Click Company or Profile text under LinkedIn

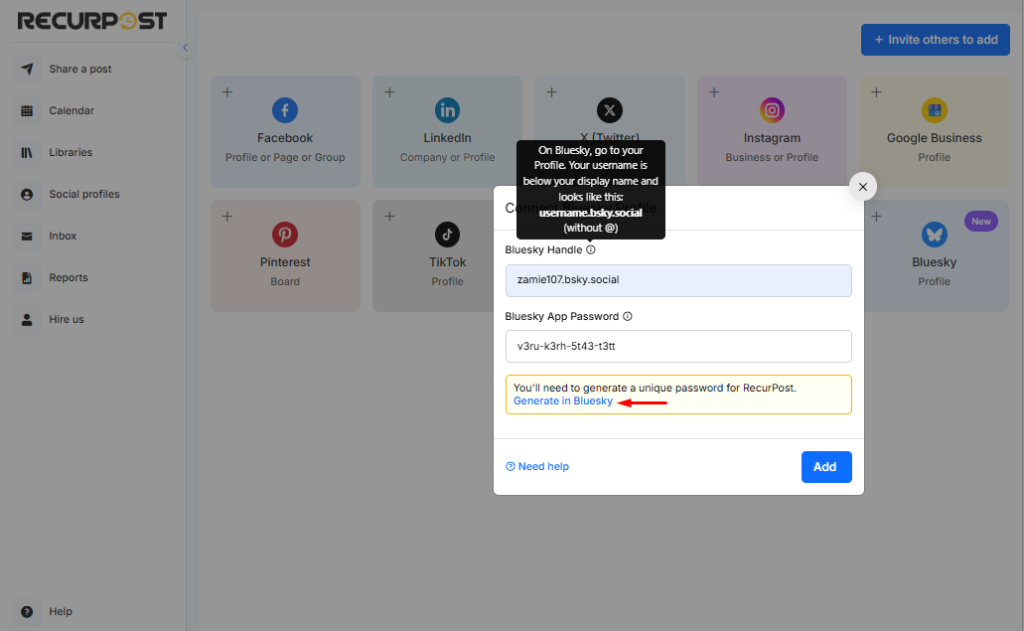coord(447,157)
